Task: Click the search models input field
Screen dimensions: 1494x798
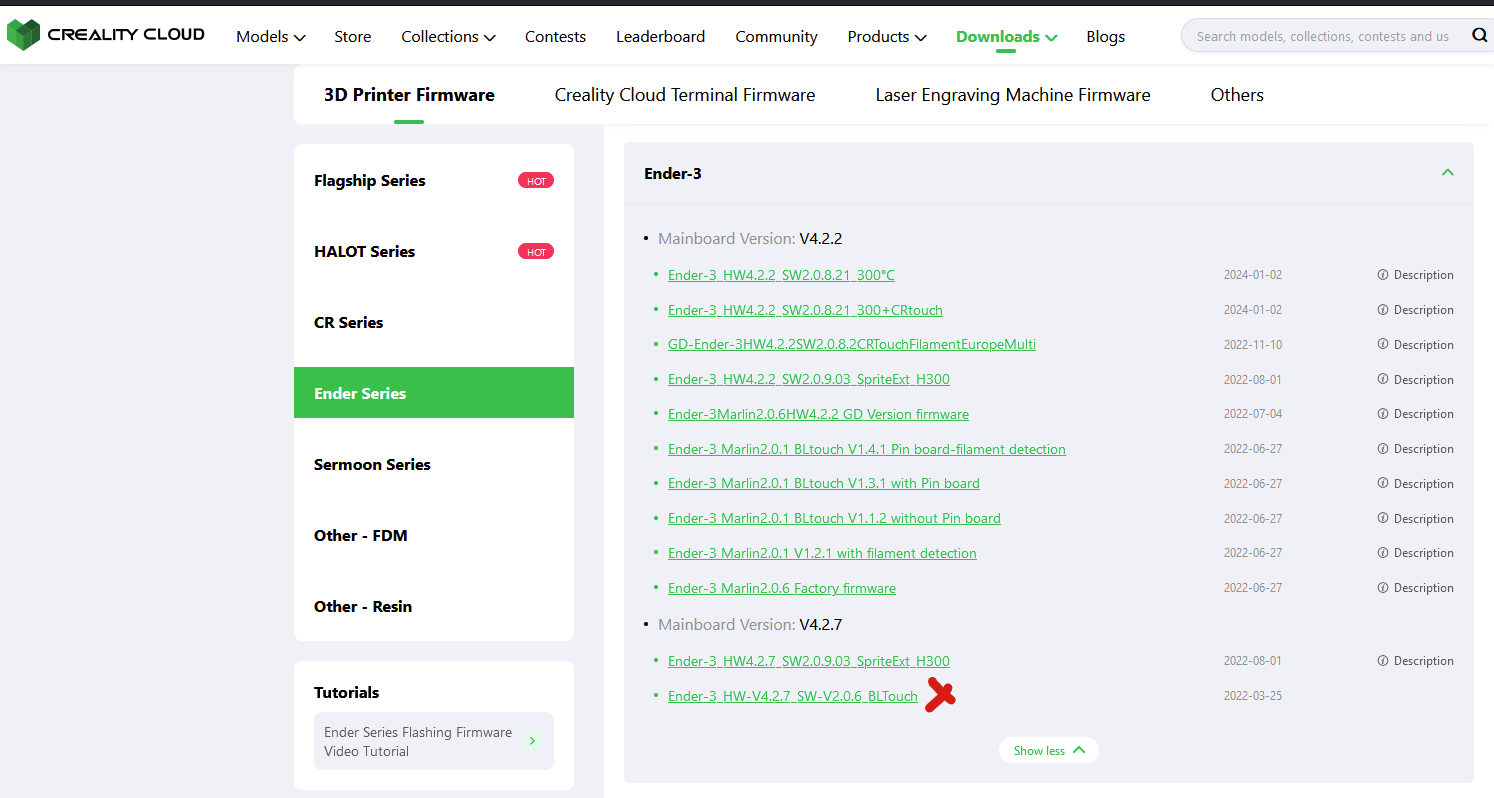Action: 1323,36
